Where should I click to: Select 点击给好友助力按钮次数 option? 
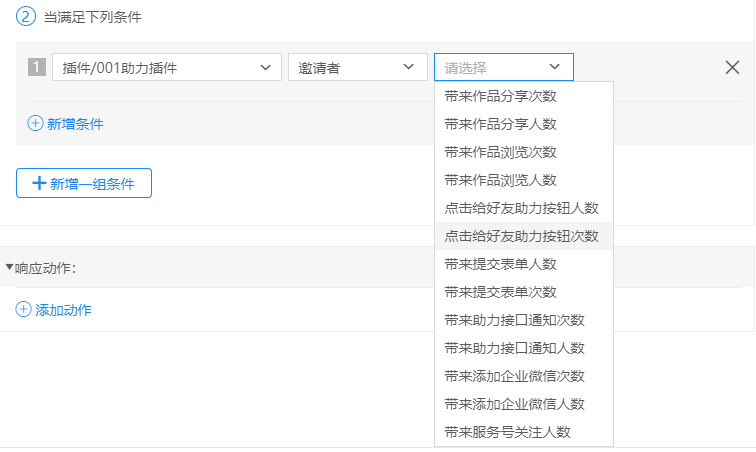524,236
